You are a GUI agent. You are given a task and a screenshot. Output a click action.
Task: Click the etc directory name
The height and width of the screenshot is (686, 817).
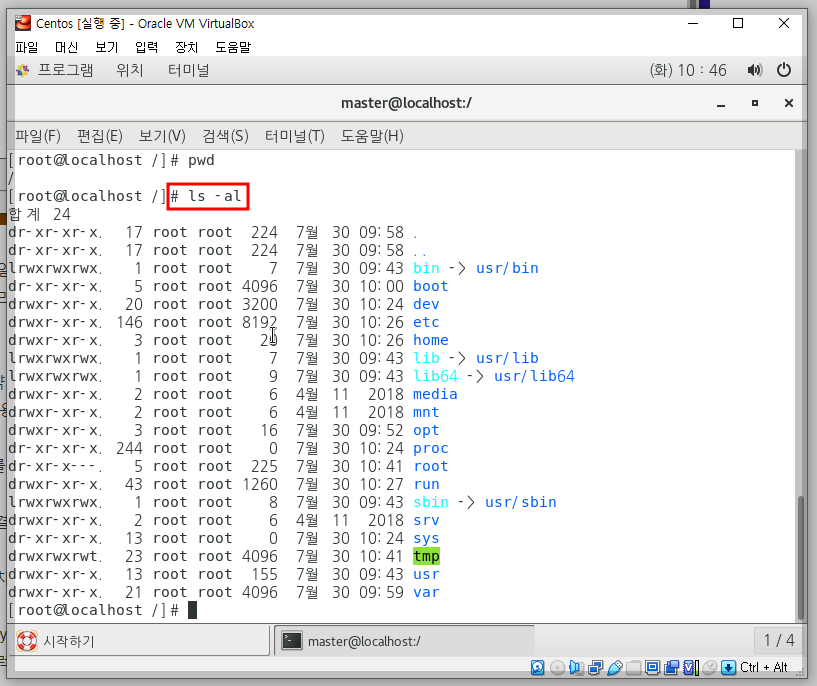click(x=426, y=322)
